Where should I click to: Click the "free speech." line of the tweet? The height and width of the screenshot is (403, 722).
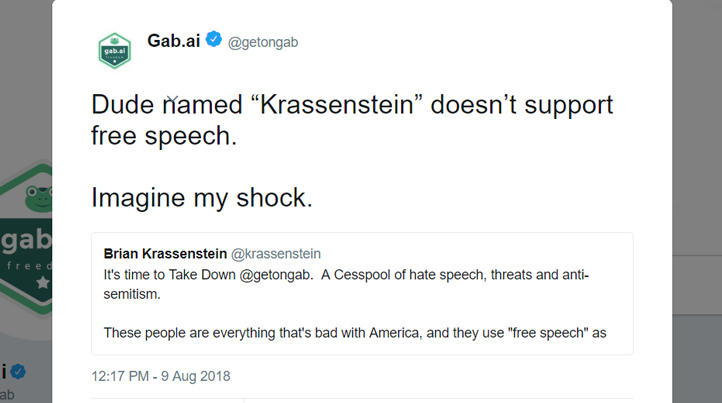164,136
